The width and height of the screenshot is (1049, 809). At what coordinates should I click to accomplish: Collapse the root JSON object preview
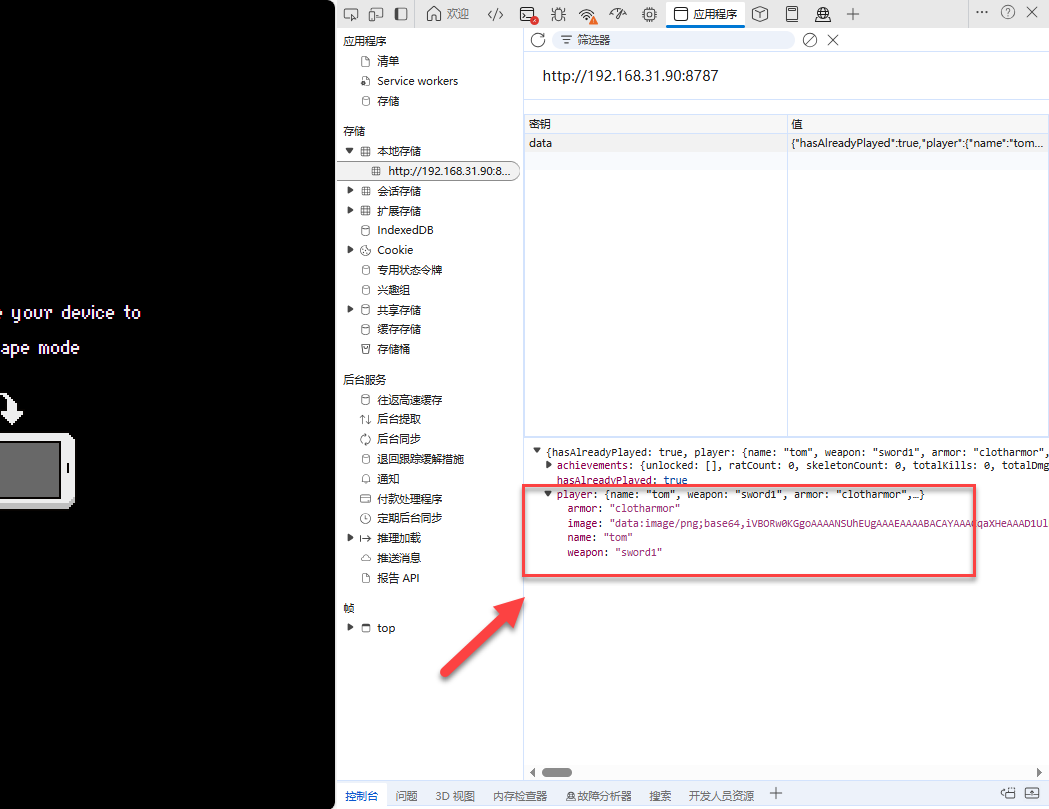[x=537, y=451]
